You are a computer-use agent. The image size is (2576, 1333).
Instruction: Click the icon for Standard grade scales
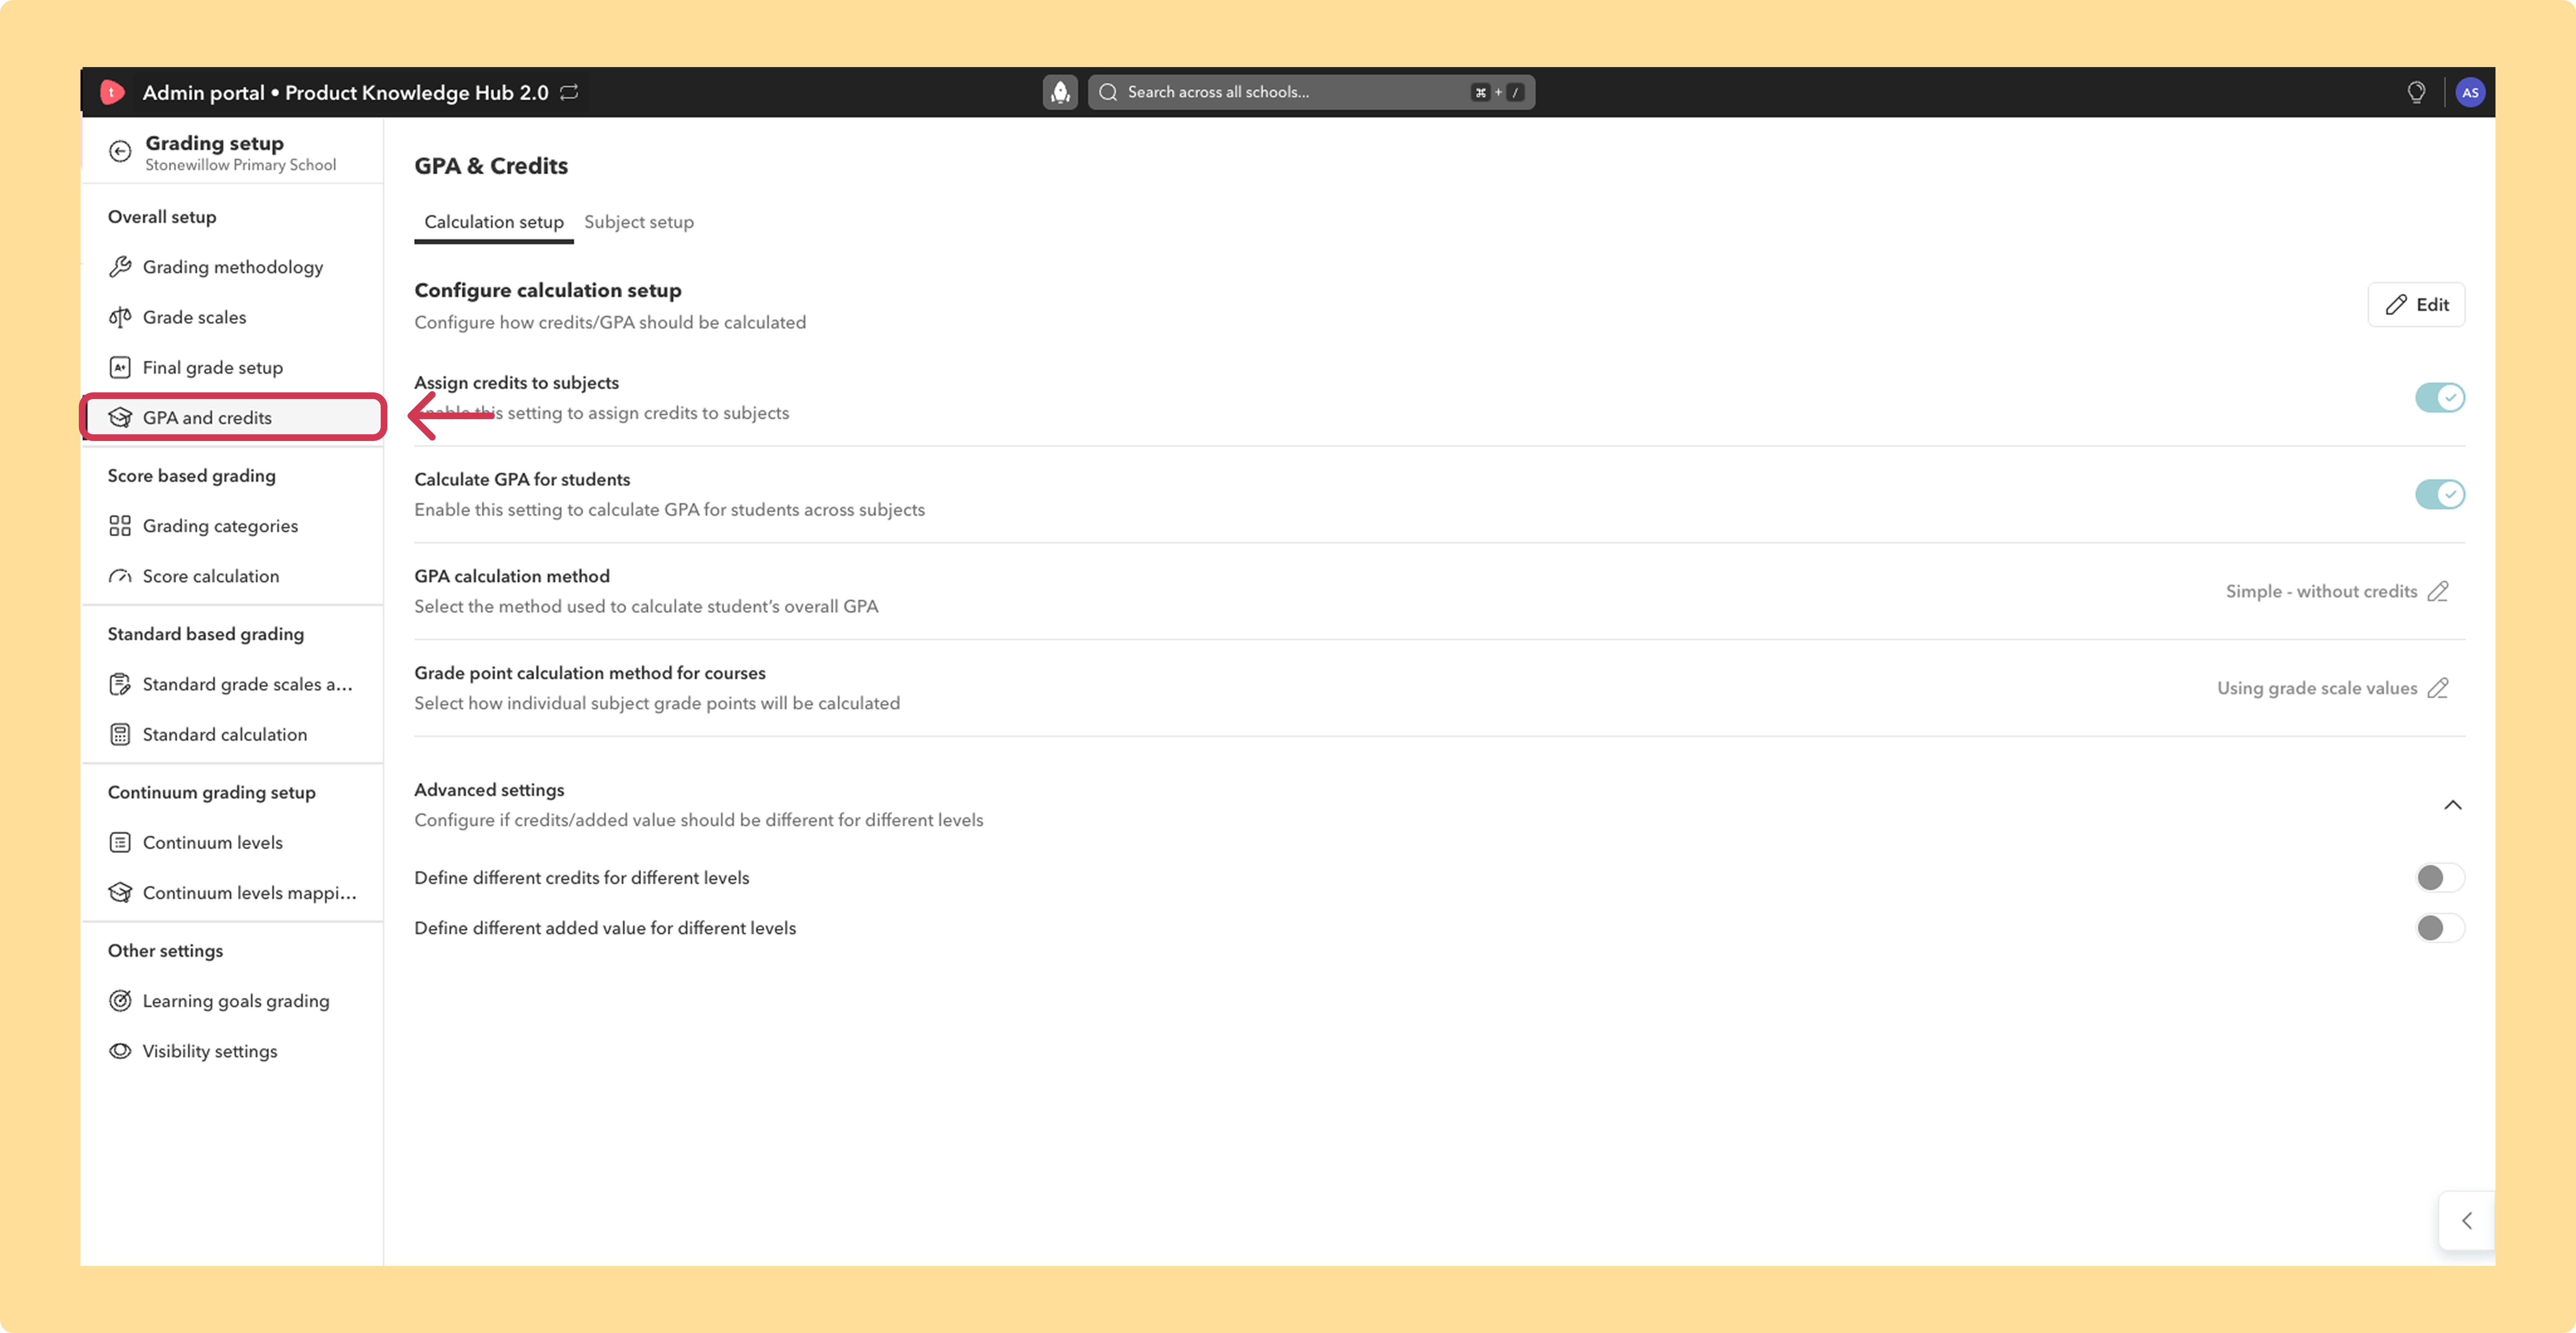[x=120, y=684]
